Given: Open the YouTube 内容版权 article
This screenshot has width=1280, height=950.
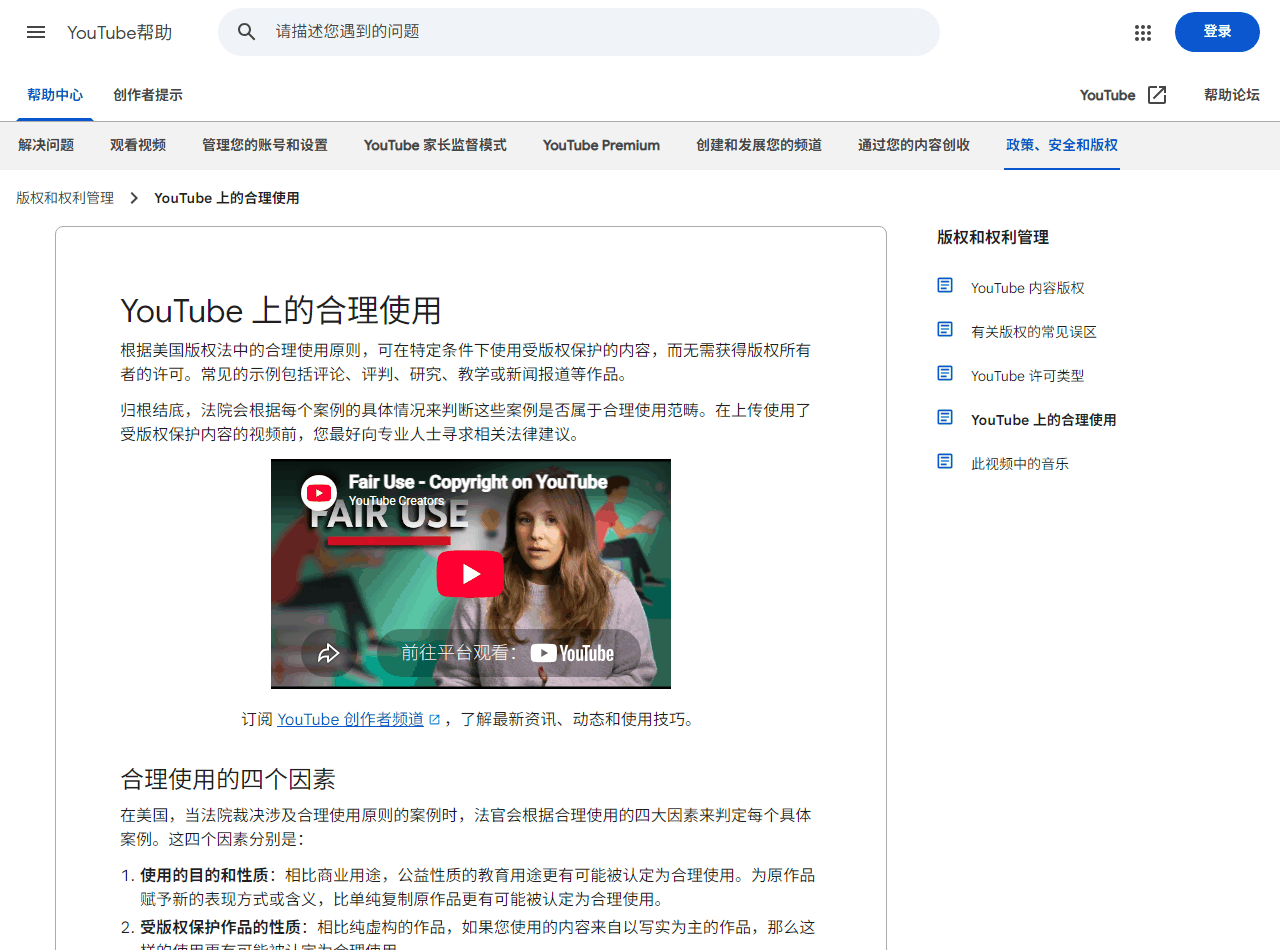Looking at the screenshot, I should point(1027,288).
